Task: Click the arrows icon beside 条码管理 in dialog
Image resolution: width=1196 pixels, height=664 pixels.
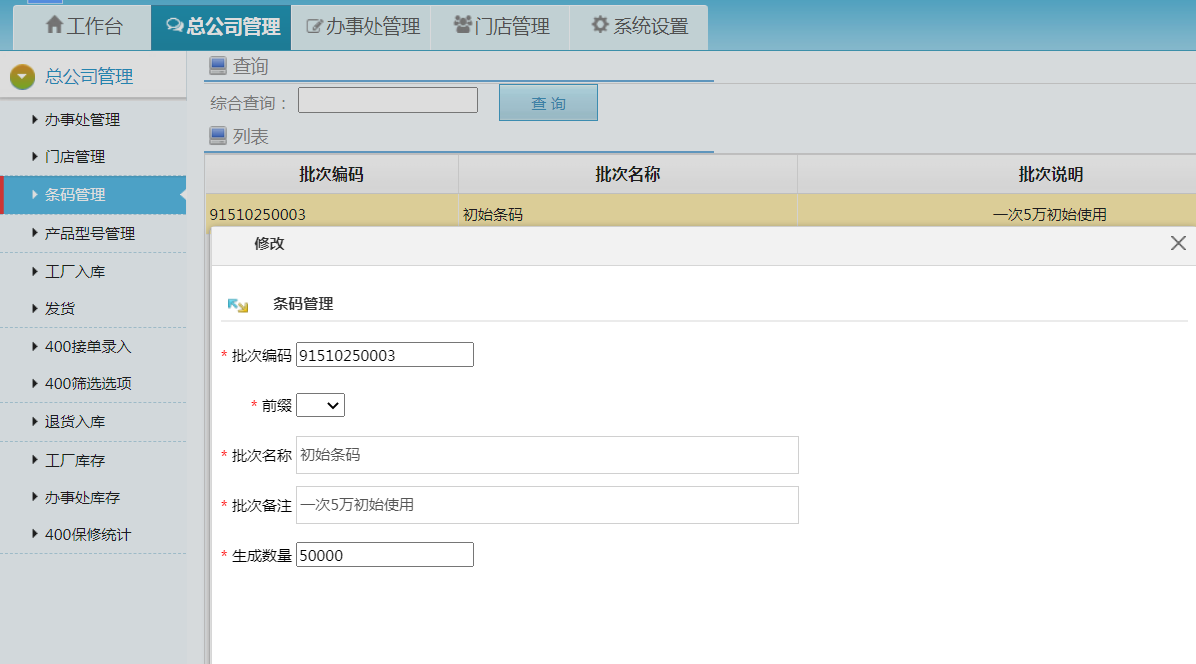Action: (238, 305)
